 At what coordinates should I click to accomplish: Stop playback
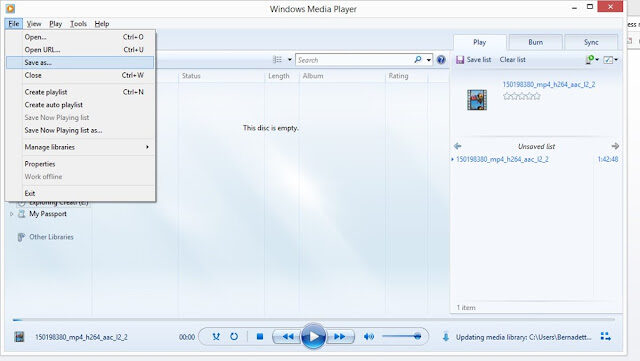click(260, 336)
